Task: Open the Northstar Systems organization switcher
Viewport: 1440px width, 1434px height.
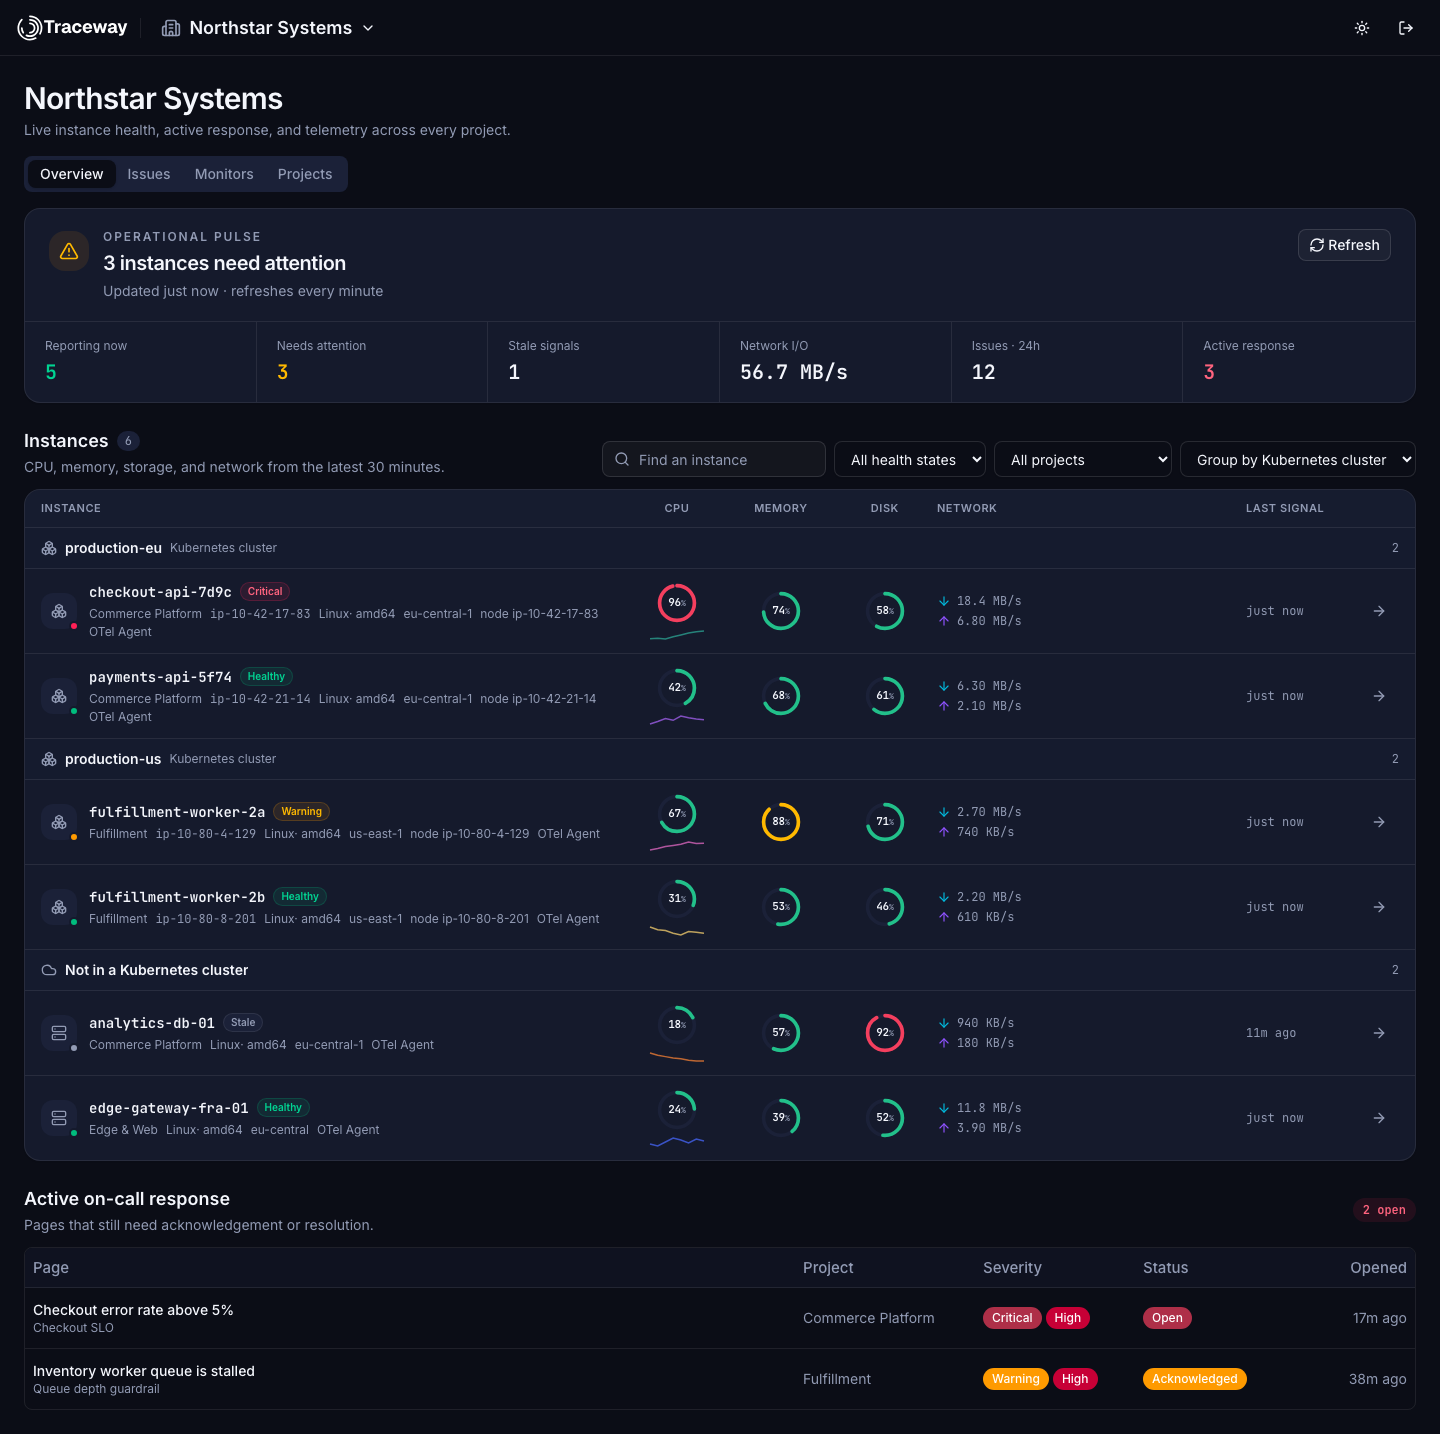Action: (x=268, y=28)
